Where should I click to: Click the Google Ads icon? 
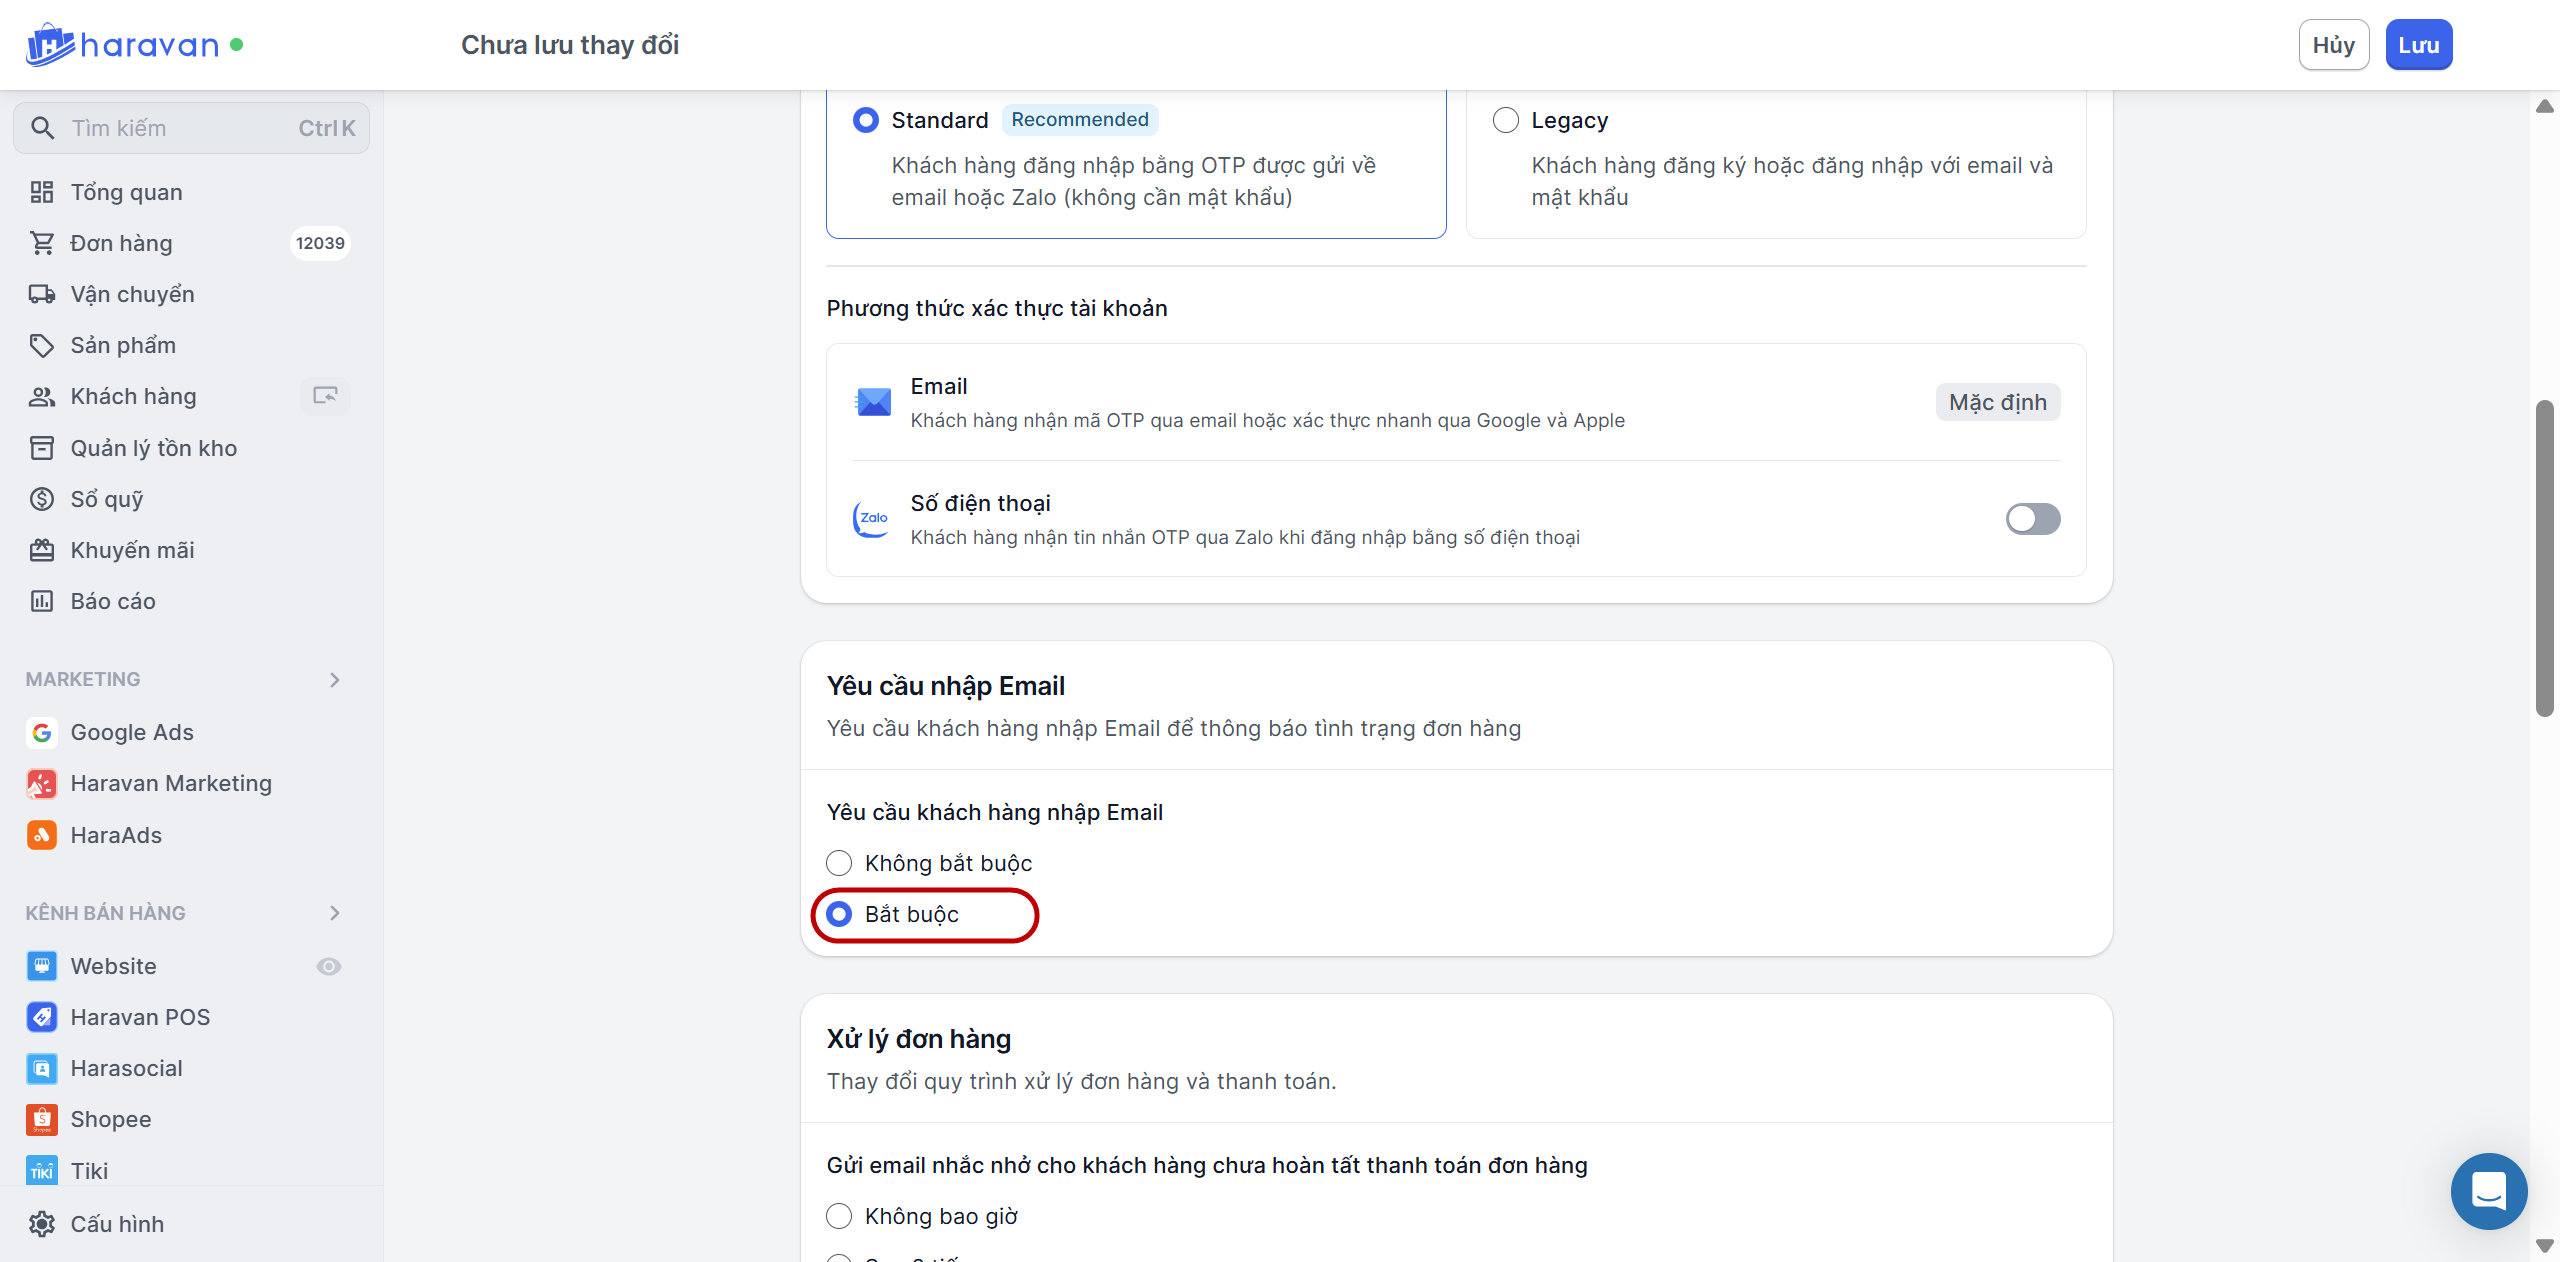click(x=42, y=733)
